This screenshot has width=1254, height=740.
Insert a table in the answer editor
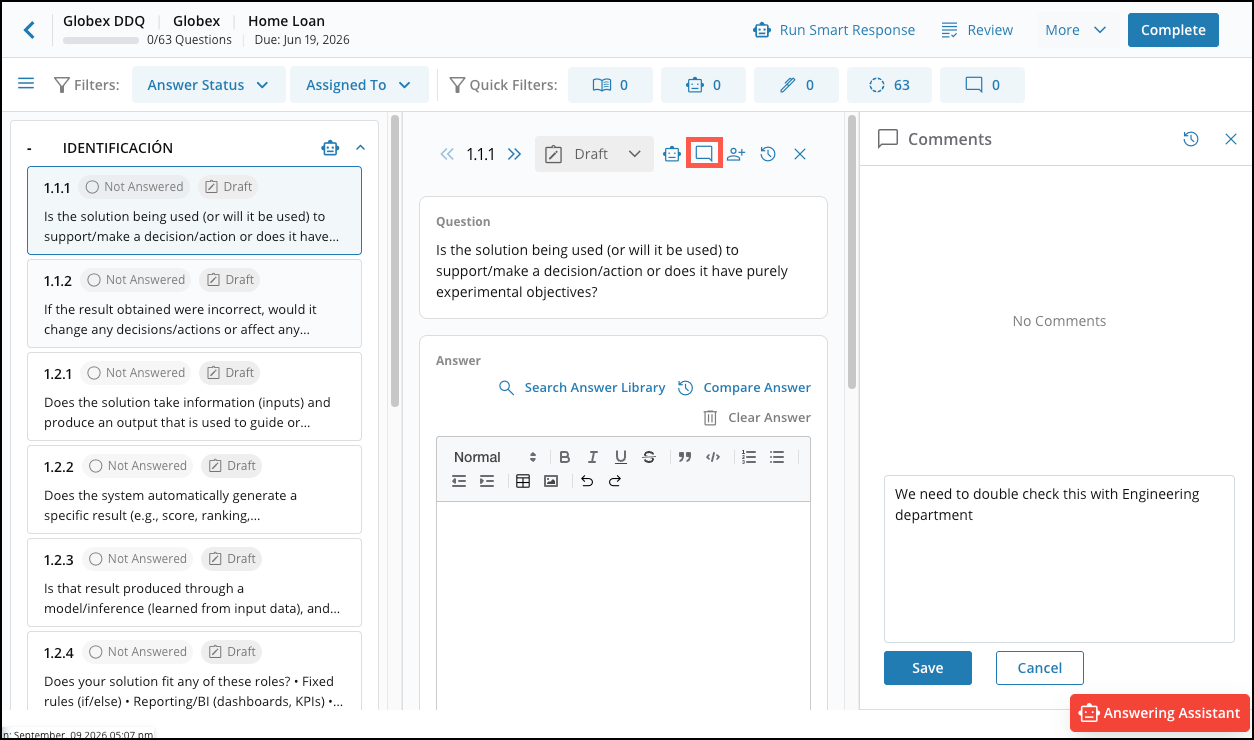click(x=523, y=481)
